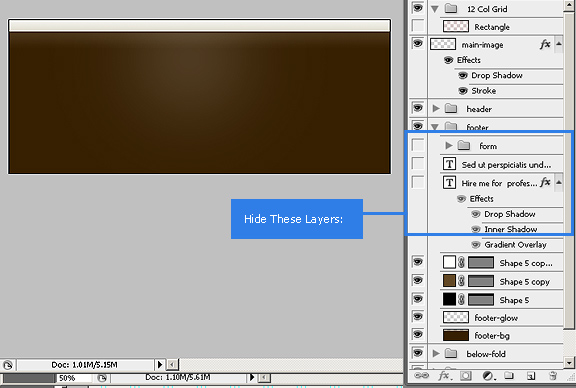Open status menu arrow after Doc: 1.10M/5.61M
Image resolution: width=576 pixels, height=388 pixels.
pyautogui.click(x=252, y=377)
